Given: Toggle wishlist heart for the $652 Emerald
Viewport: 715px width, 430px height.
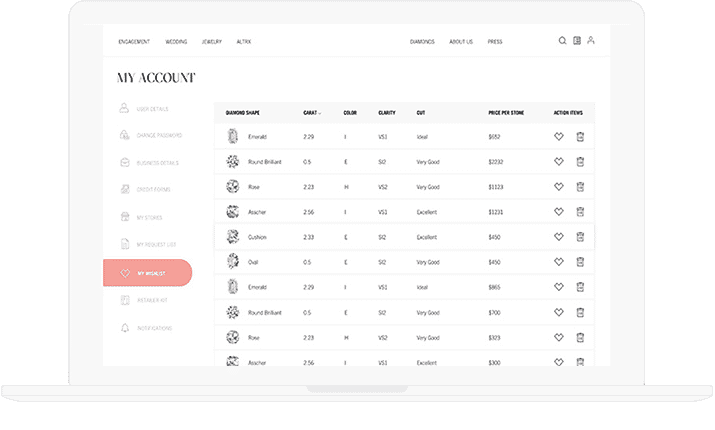Looking at the screenshot, I should click(559, 136).
